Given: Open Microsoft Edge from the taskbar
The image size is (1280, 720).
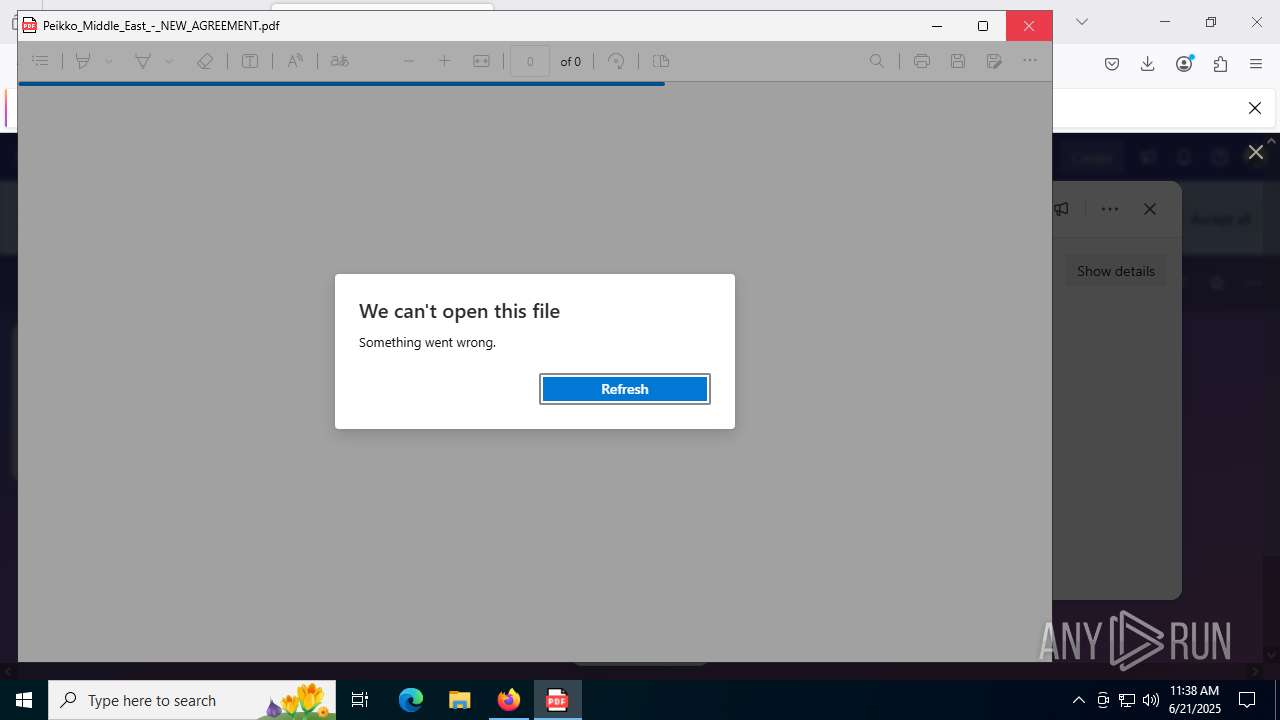Looking at the screenshot, I should click(x=411, y=700).
